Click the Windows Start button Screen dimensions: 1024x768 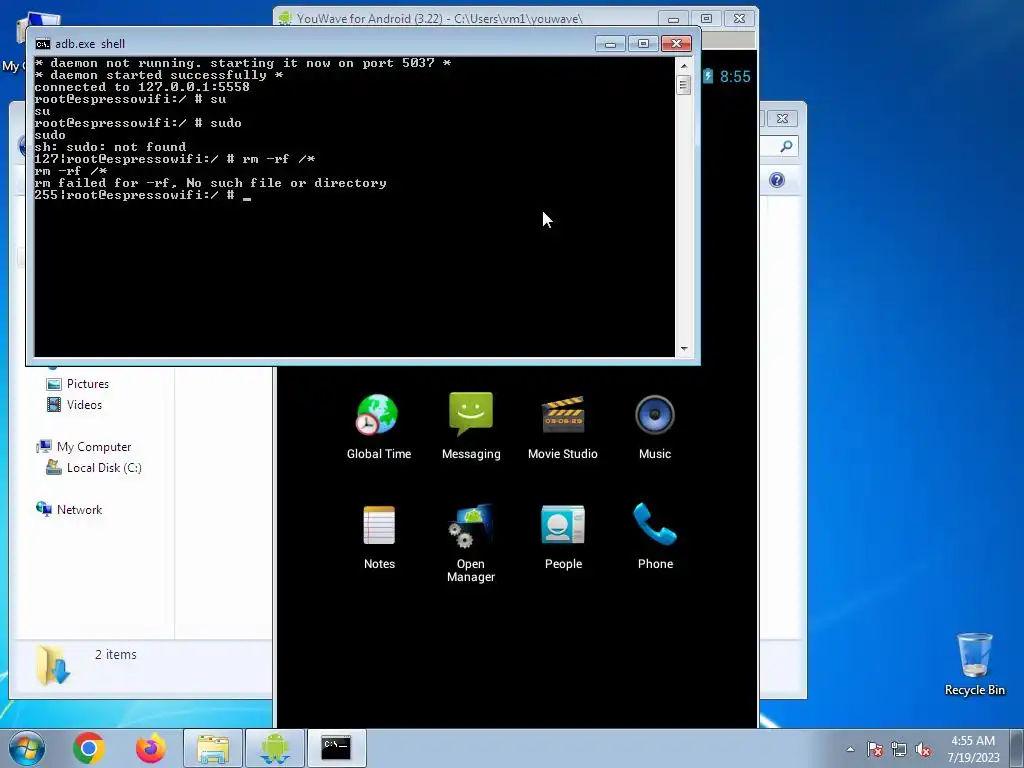point(26,748)
